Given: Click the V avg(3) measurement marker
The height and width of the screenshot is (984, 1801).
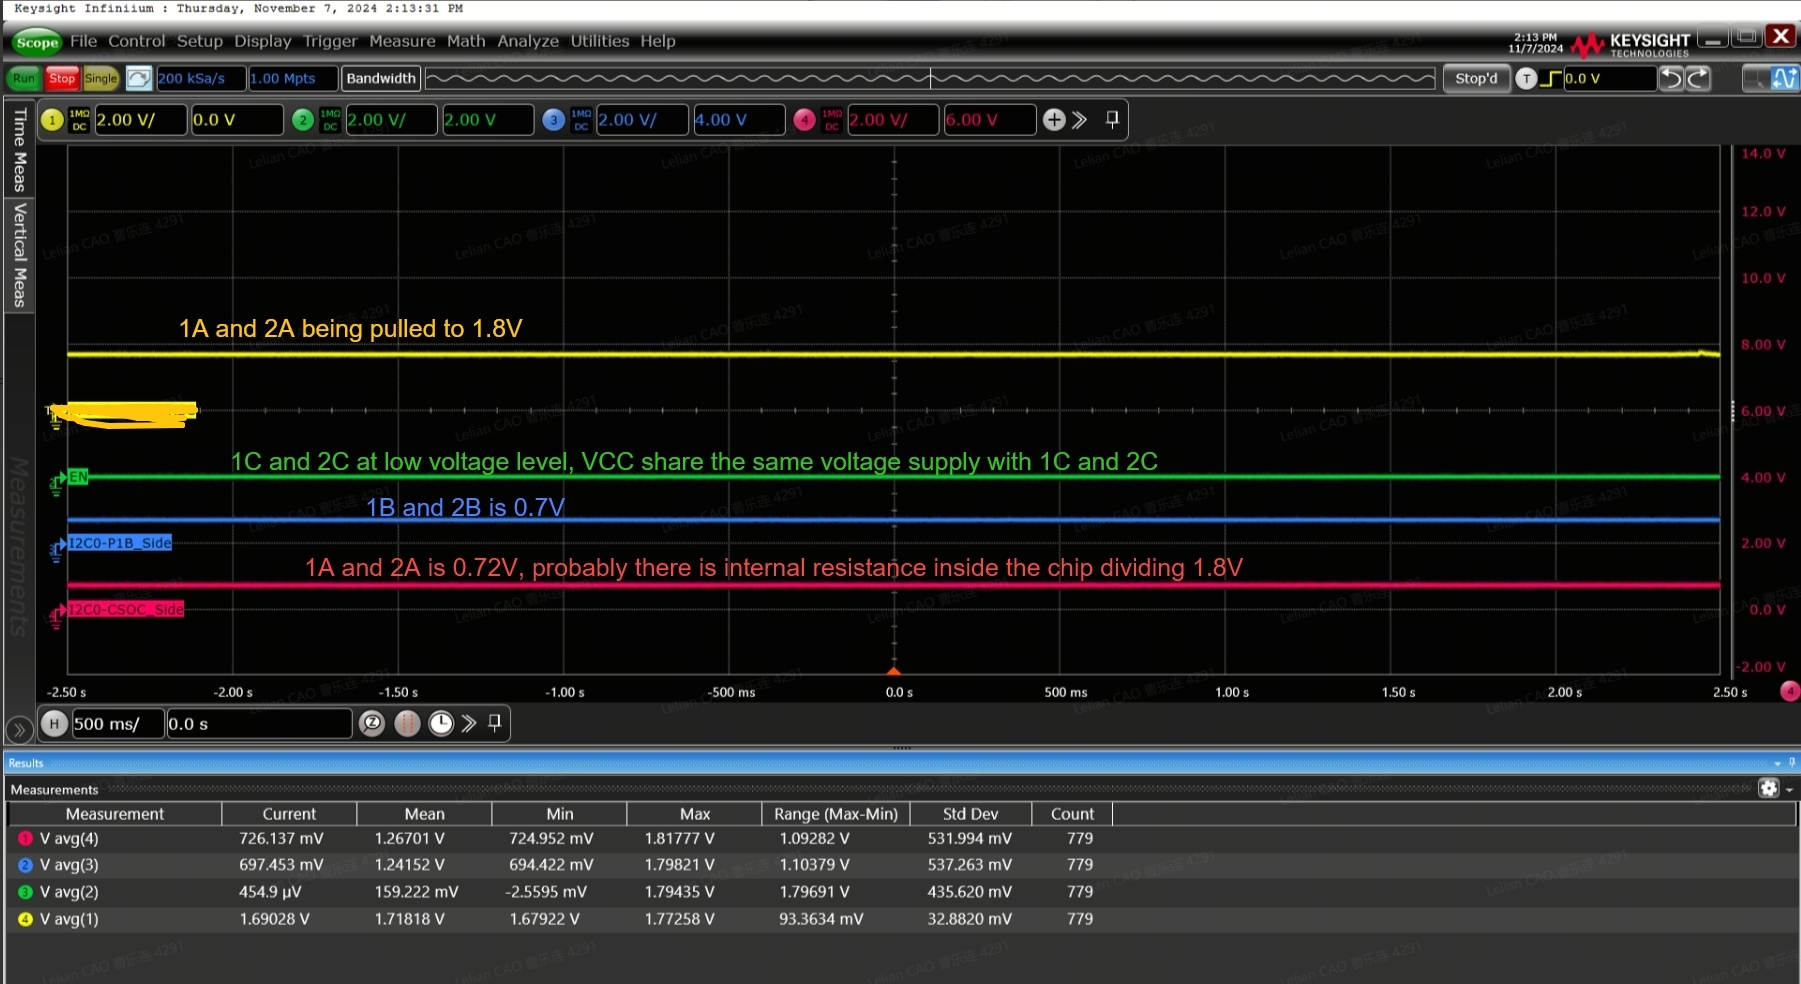Looking at the screenshot, I should [26, 865].
